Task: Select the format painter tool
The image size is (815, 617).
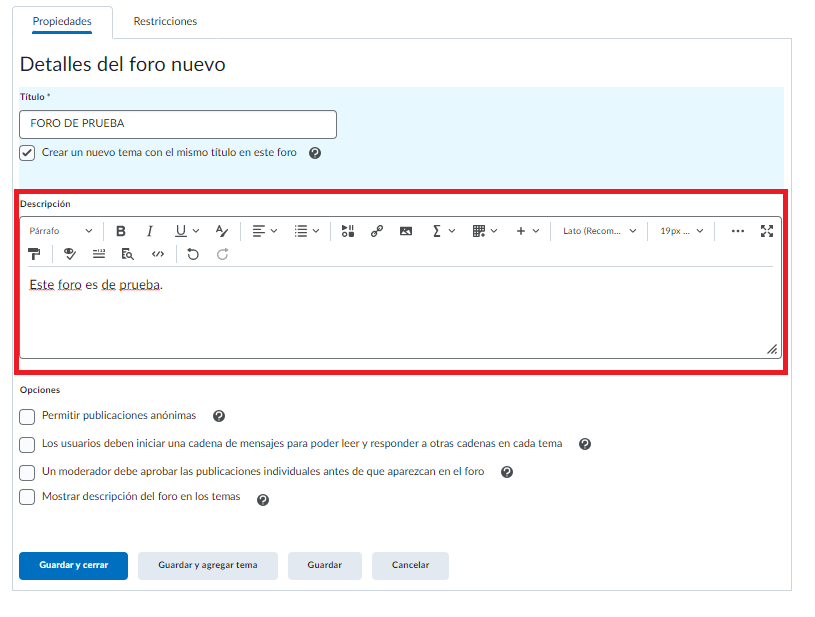Action: click(35, 254)
